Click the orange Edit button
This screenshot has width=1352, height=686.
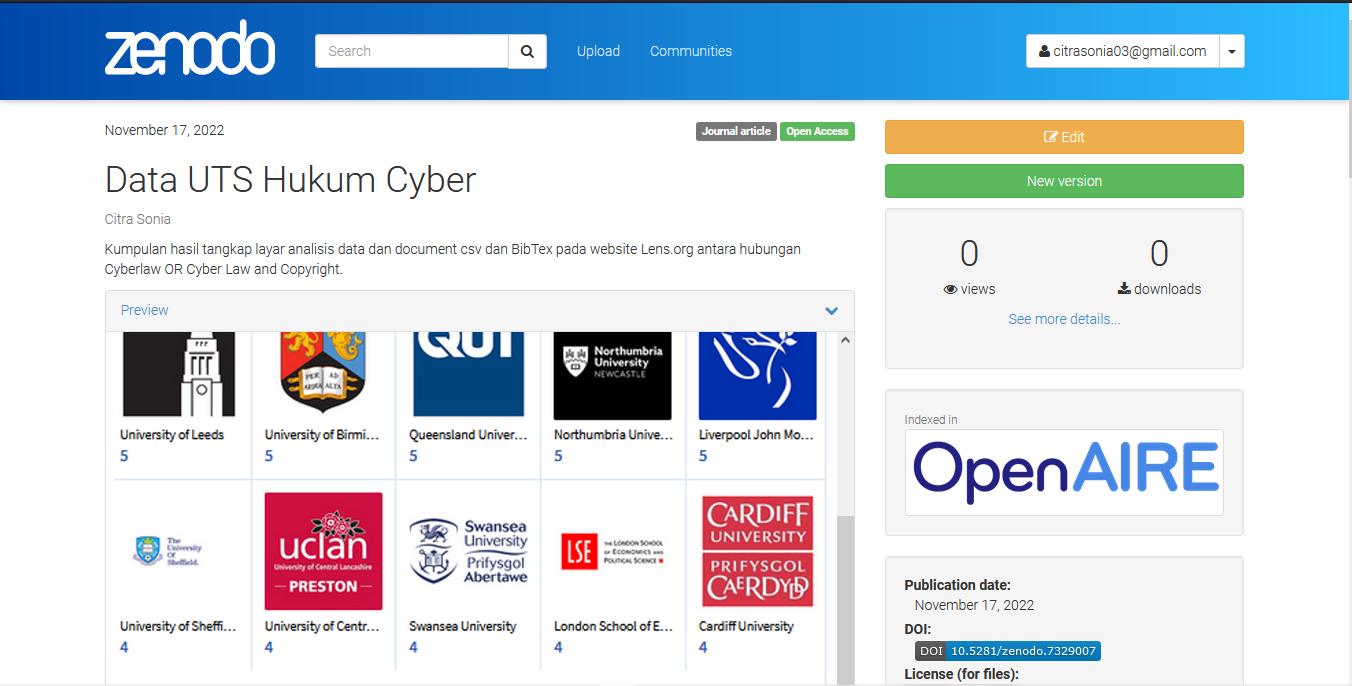click(x=1064, y=137)
